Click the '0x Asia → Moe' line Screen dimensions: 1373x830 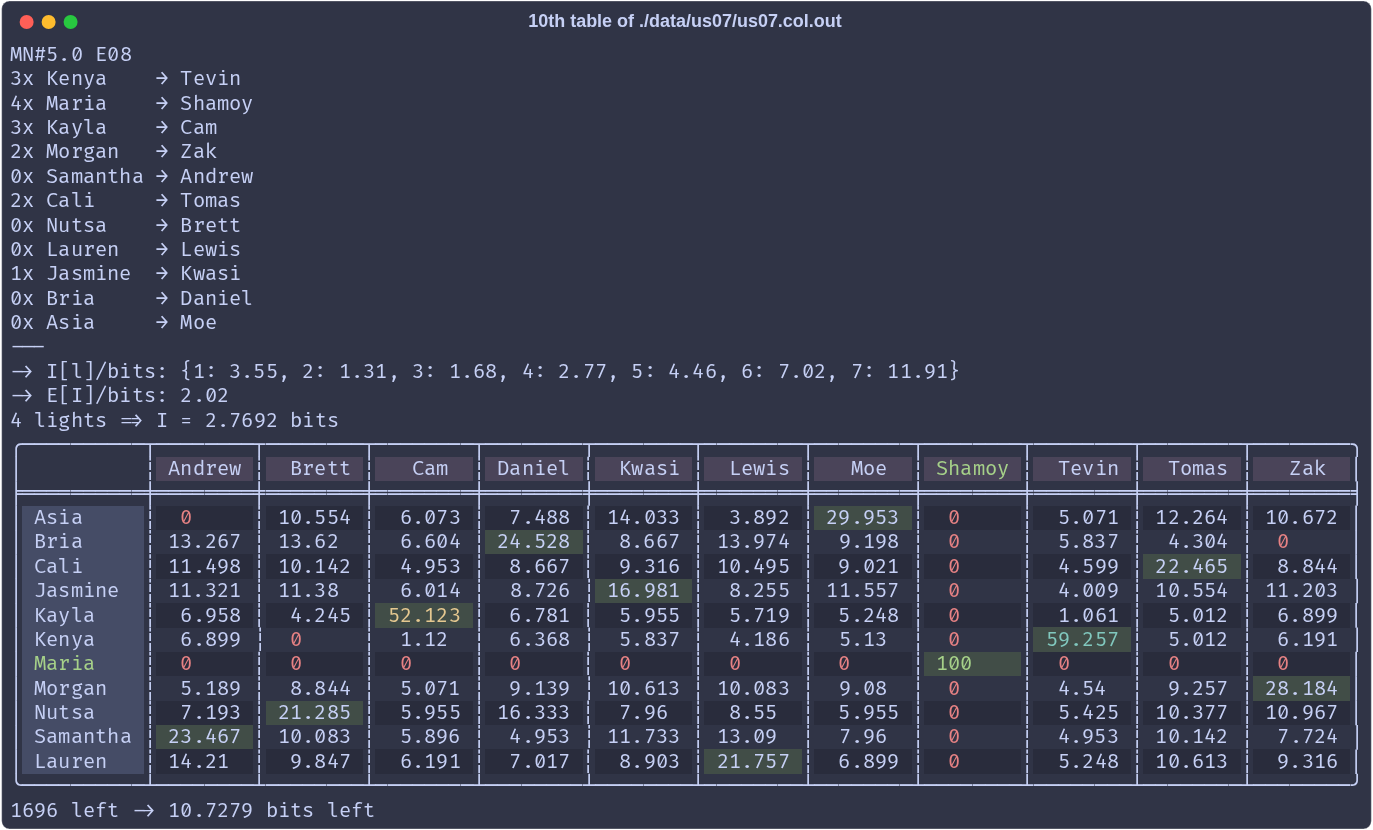(114, 322)
